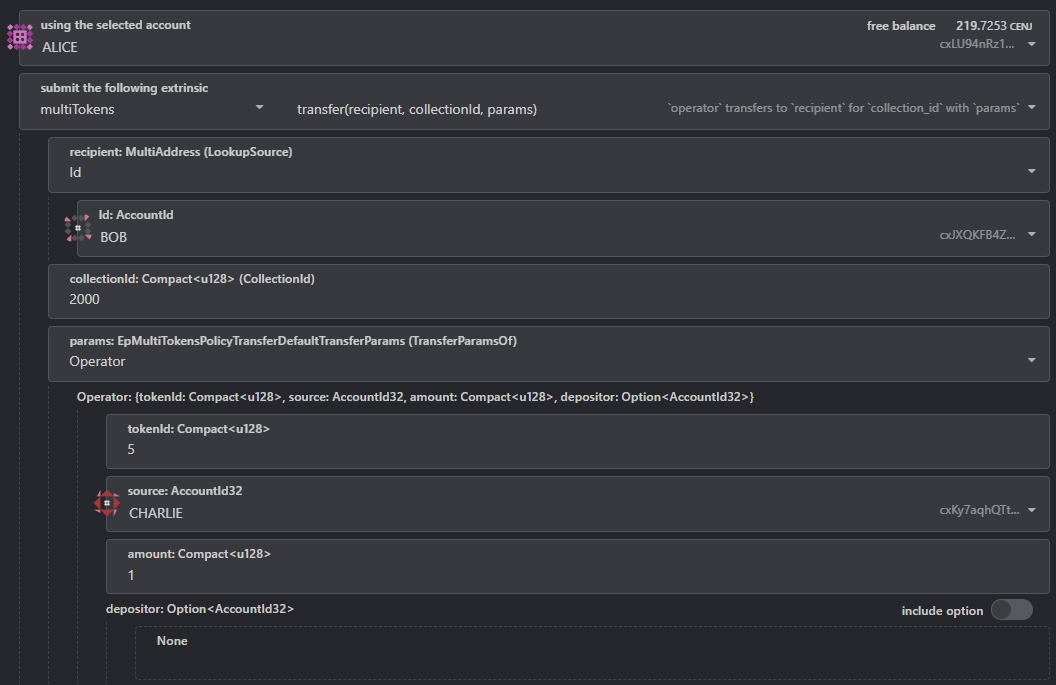This screenshot has width=1056, height=685.
Task: Open the CHARLIE source account dropdown
Action: pos(1032,510)
